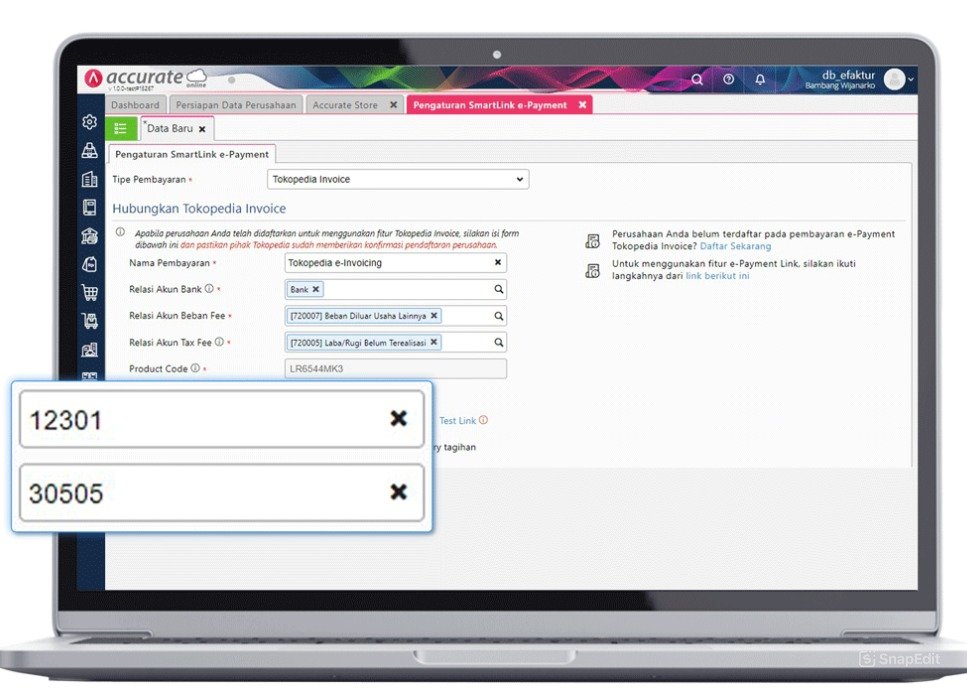Open the notifications bell
967x696 pixels.
pos(760,80)
